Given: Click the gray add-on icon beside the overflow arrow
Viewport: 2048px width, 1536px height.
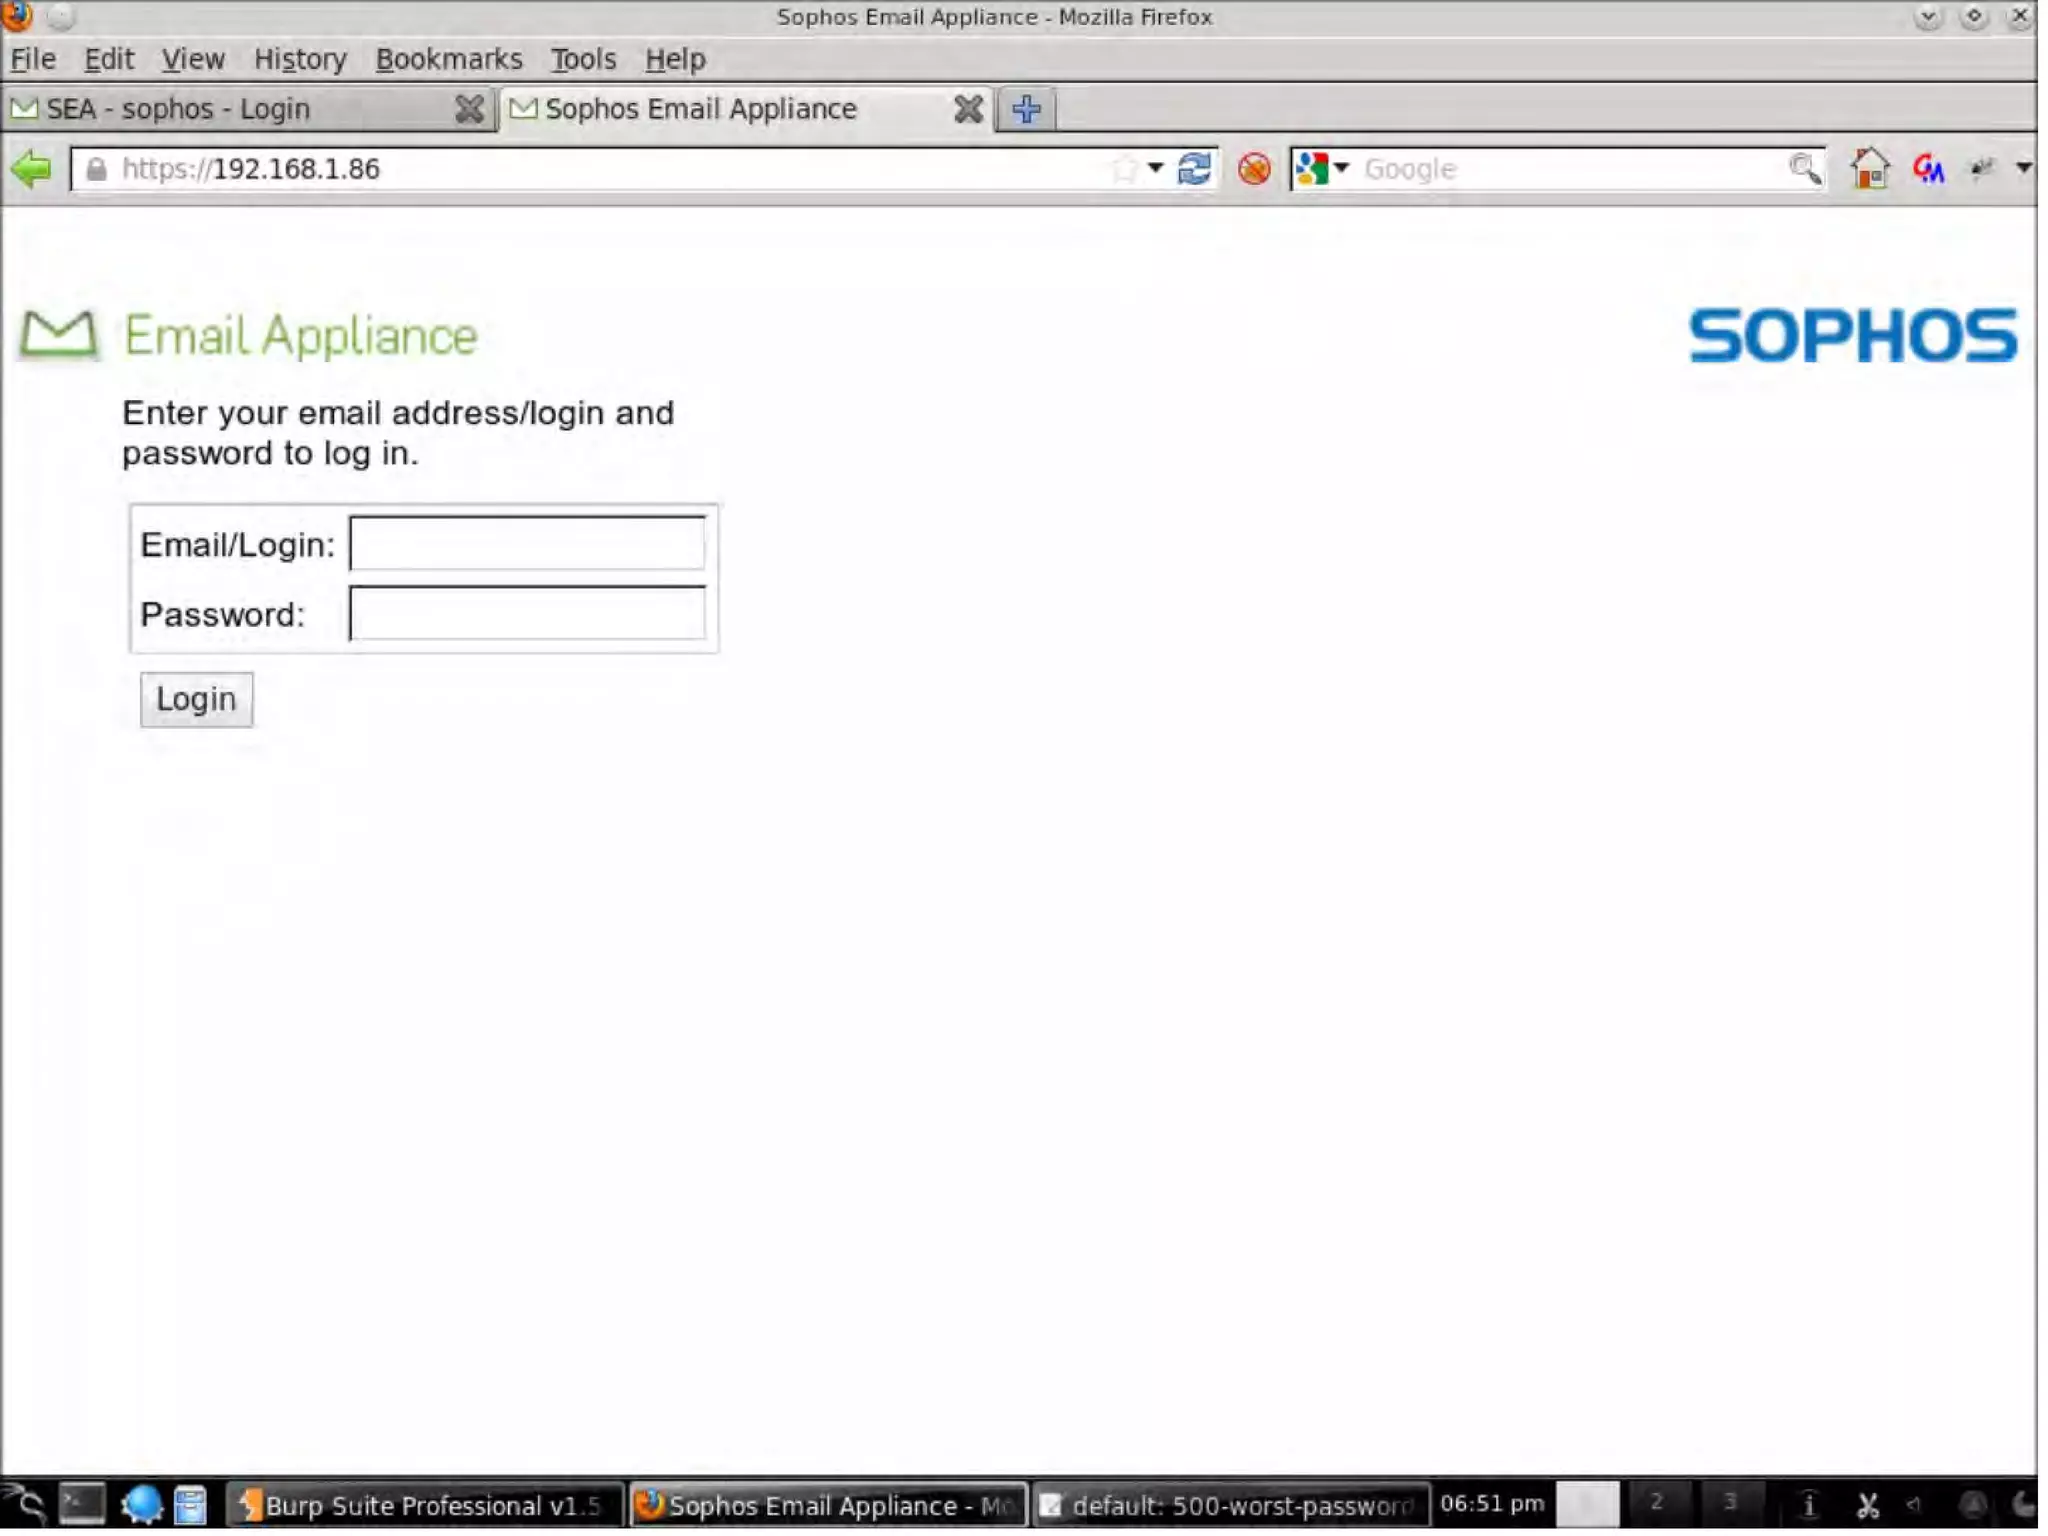Looking at the screenshot, I should pos(1981,168).
